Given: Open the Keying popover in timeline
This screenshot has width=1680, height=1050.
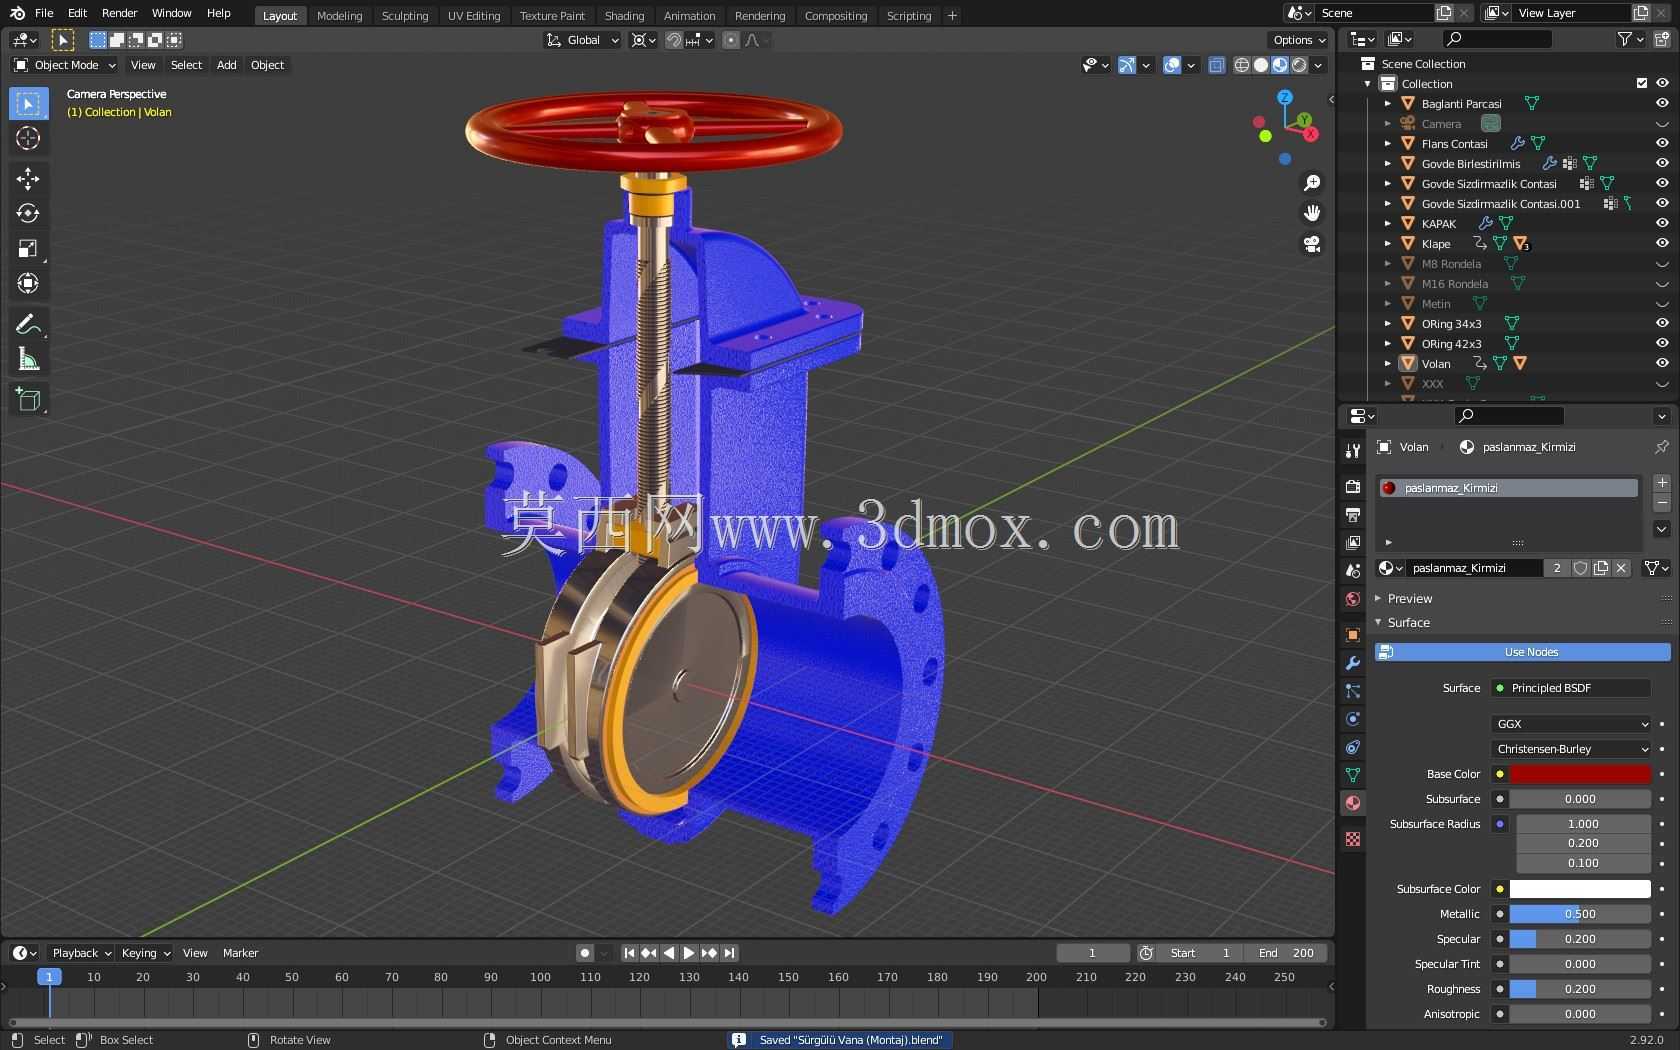Looking at the screenshot, I should (145, 953).
